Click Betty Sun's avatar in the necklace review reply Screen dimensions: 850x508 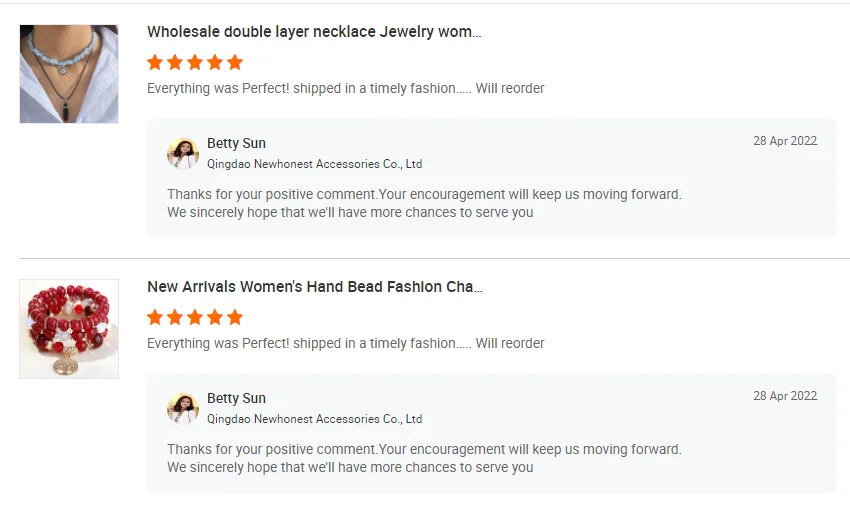click(183, 153)
